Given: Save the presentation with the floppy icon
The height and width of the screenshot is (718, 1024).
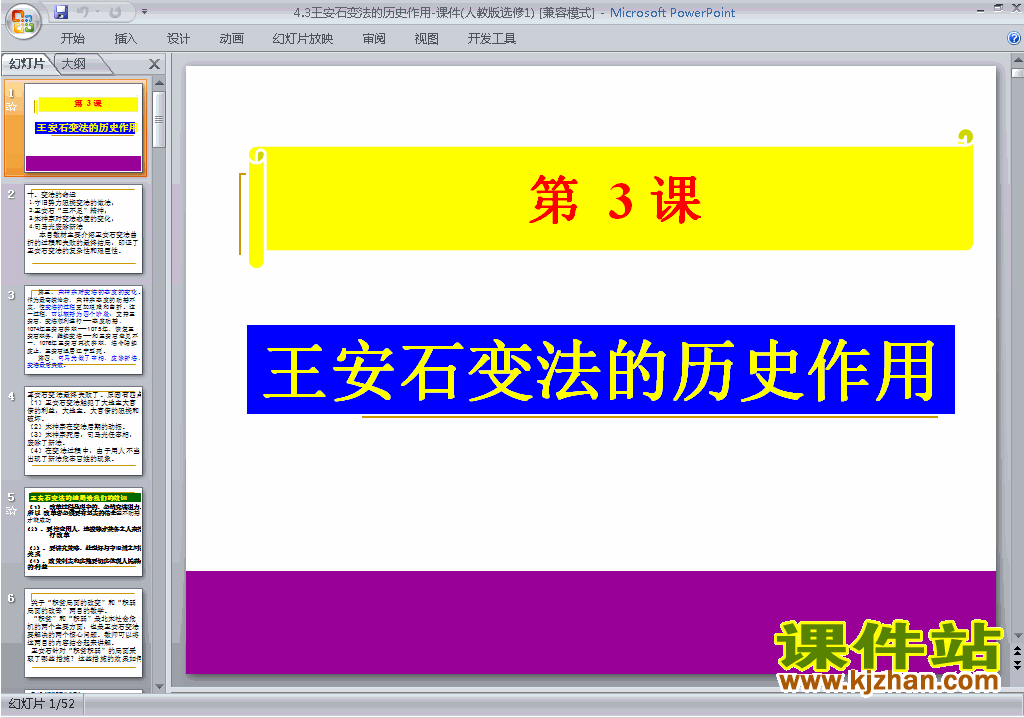Looking at the screenshot, I should (x=61, y=12).
